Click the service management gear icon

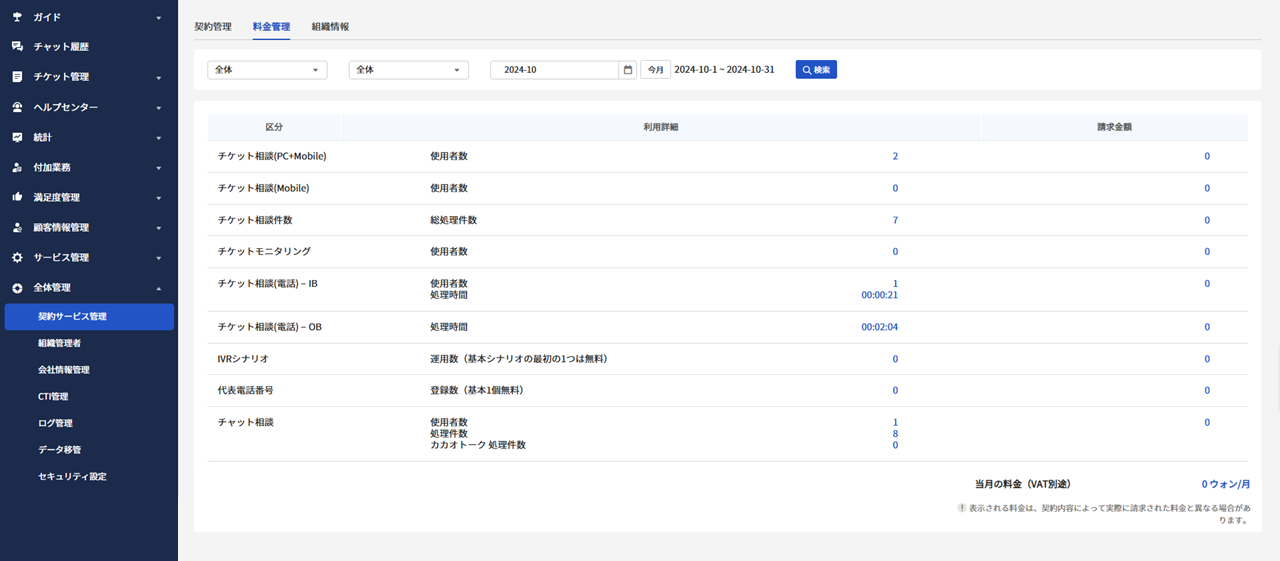(x=17, y=257)
